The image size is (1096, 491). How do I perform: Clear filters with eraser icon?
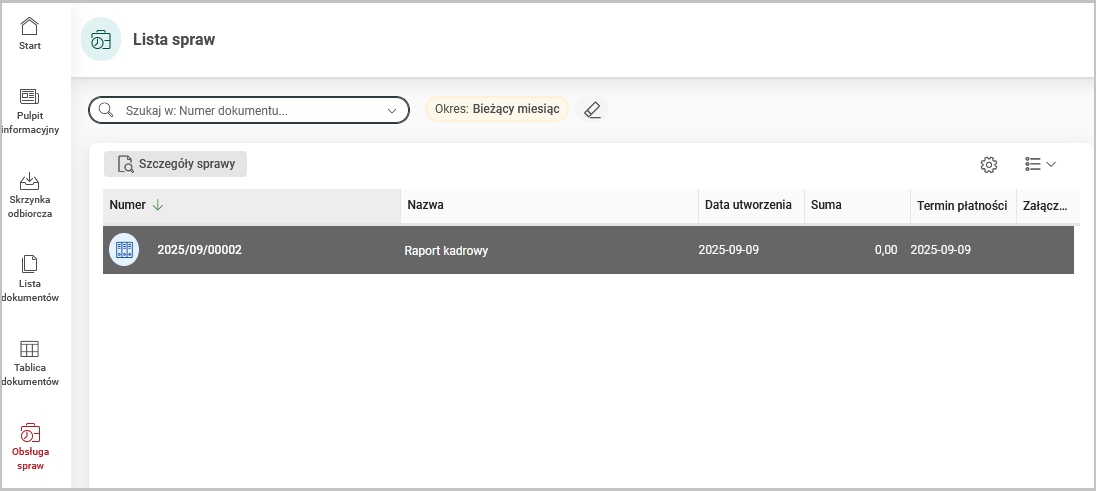point(592,110)
